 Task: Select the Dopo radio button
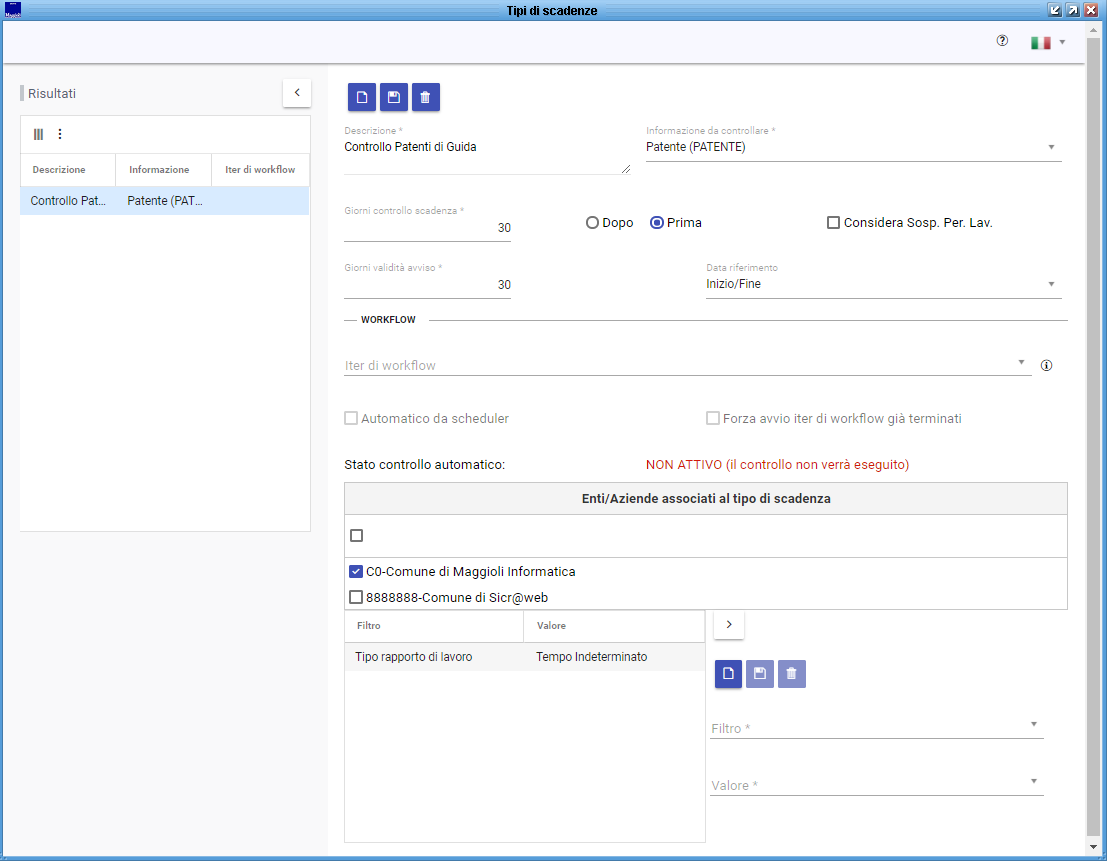(x=593, y=223)
